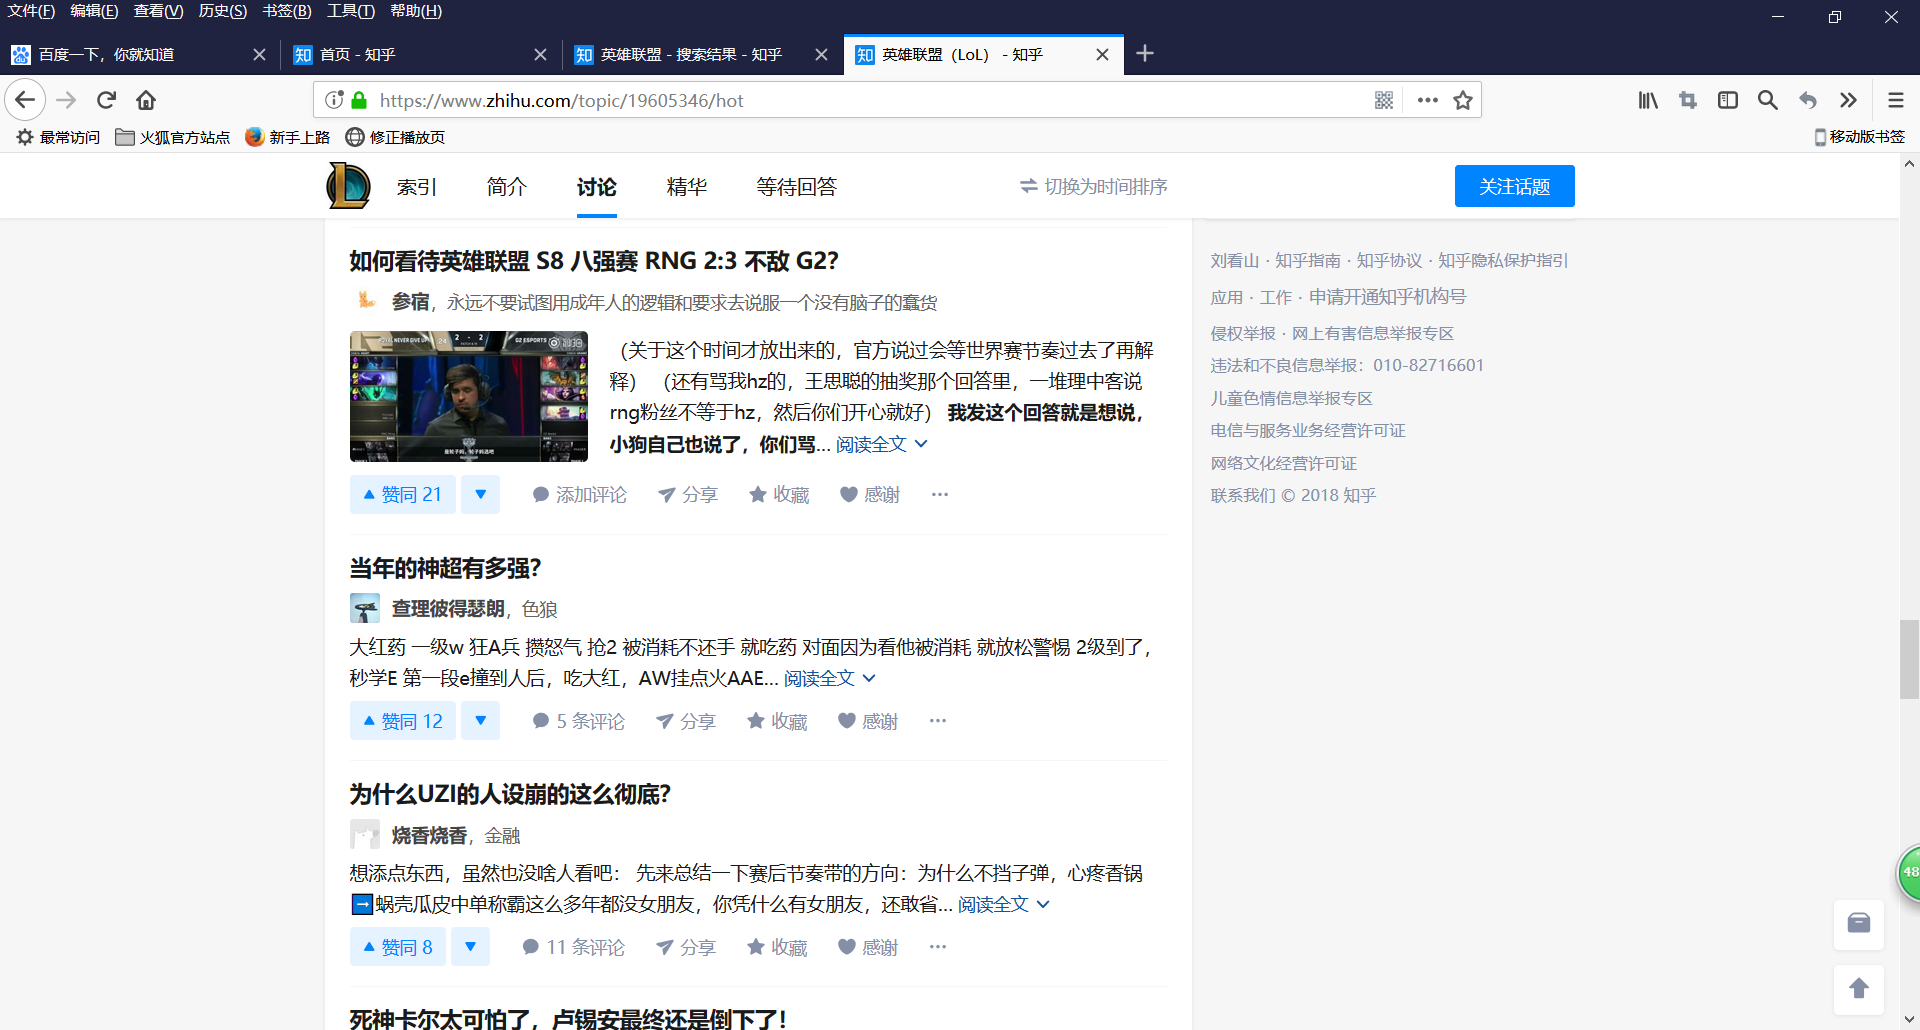Open question about S8 RNG 2:3 G2
Viewport: 1920px width, 1030px height.
coord(594,261)
